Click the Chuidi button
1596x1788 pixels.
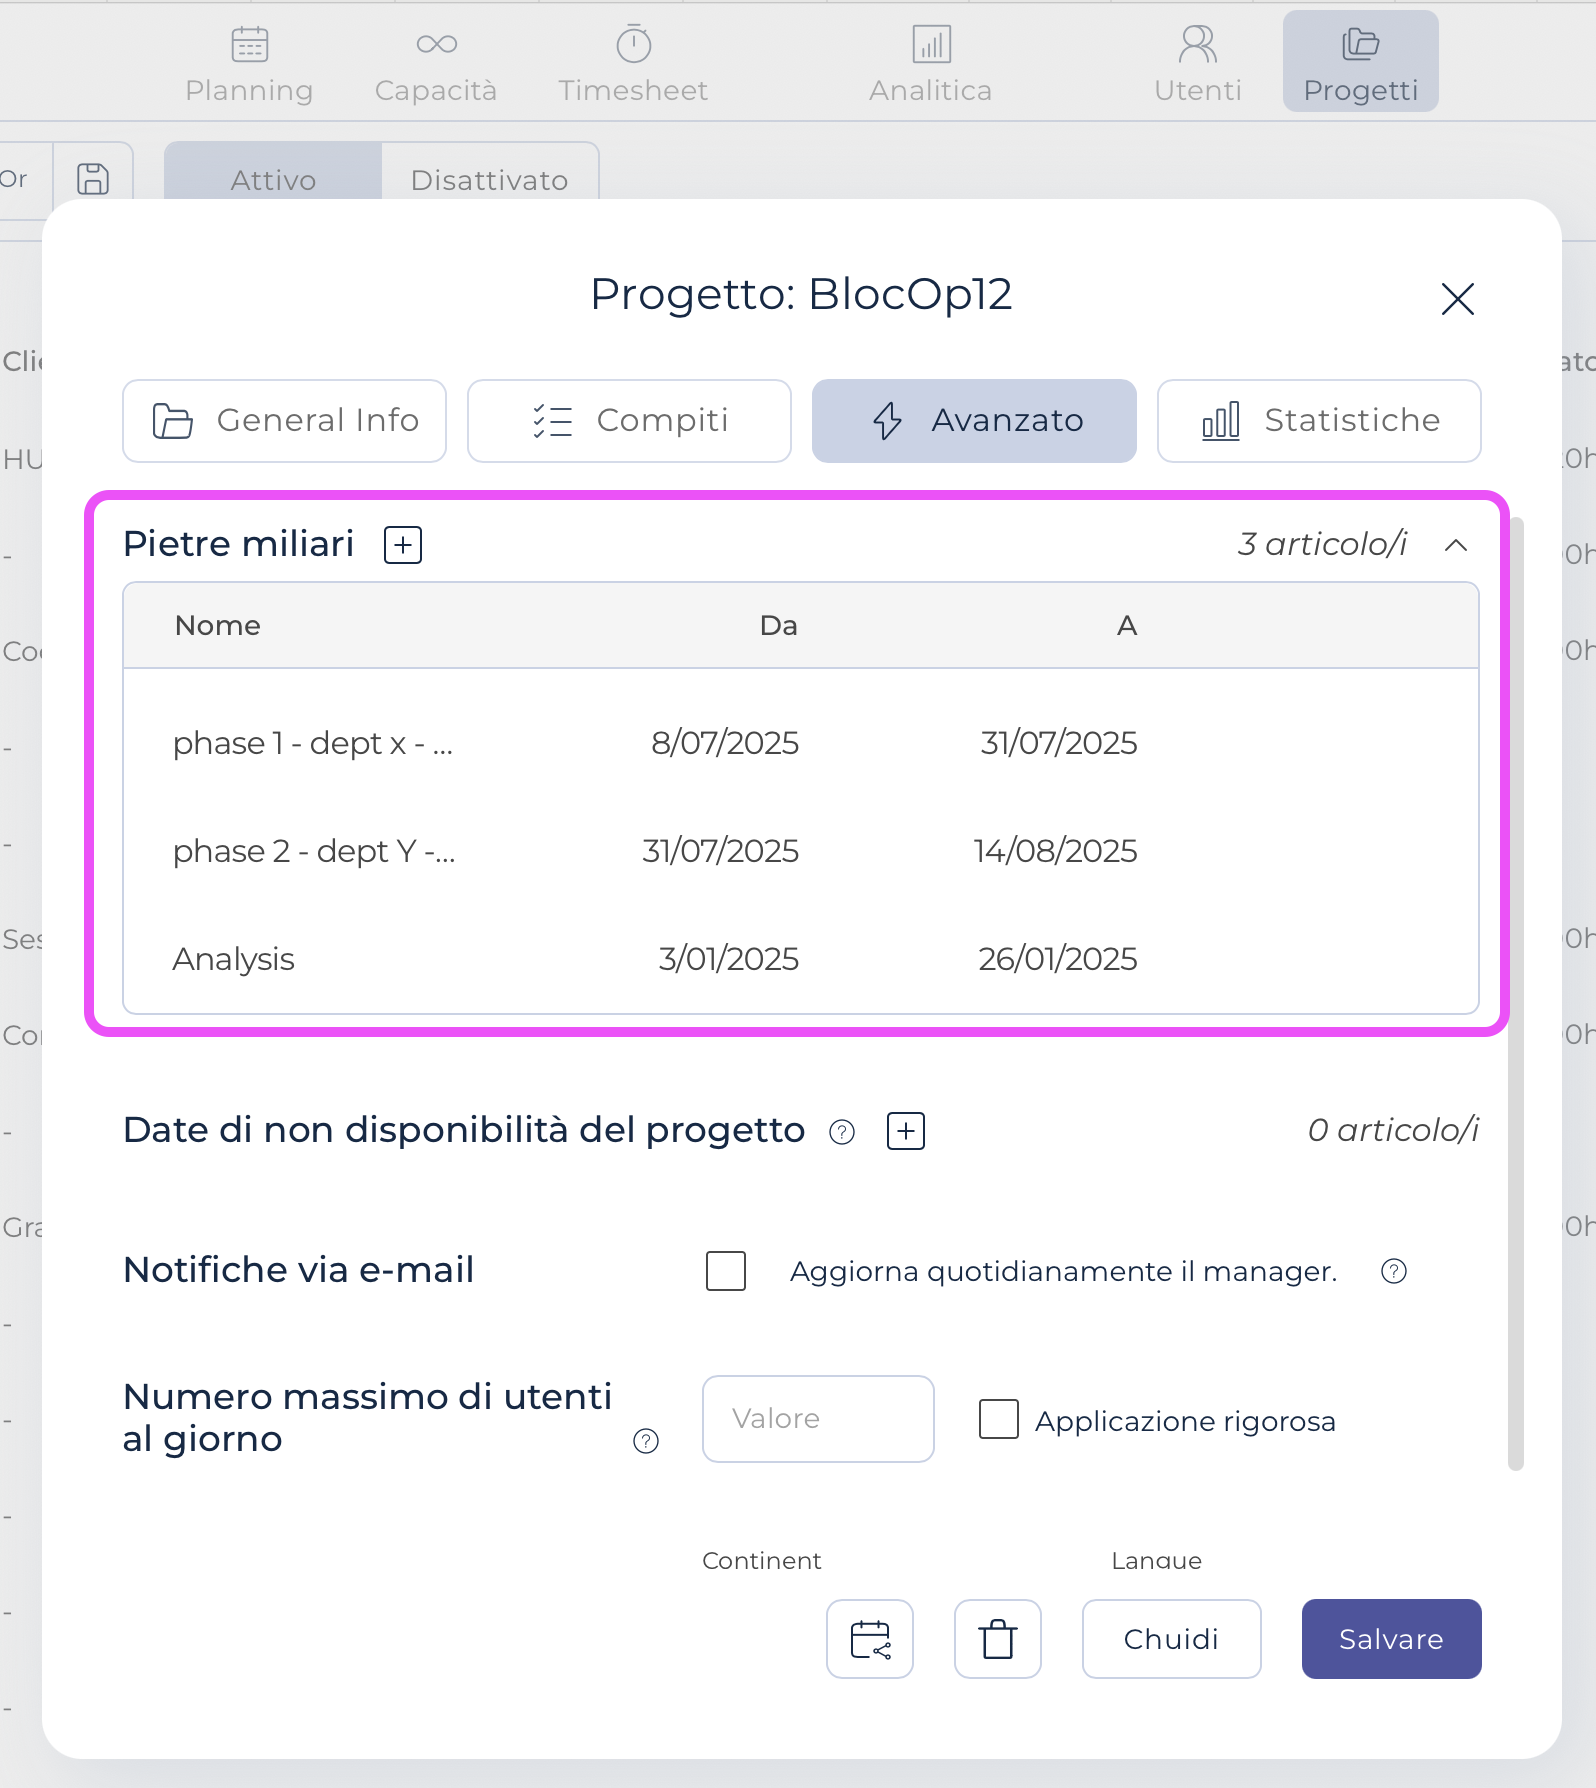coord(1171,1639)
